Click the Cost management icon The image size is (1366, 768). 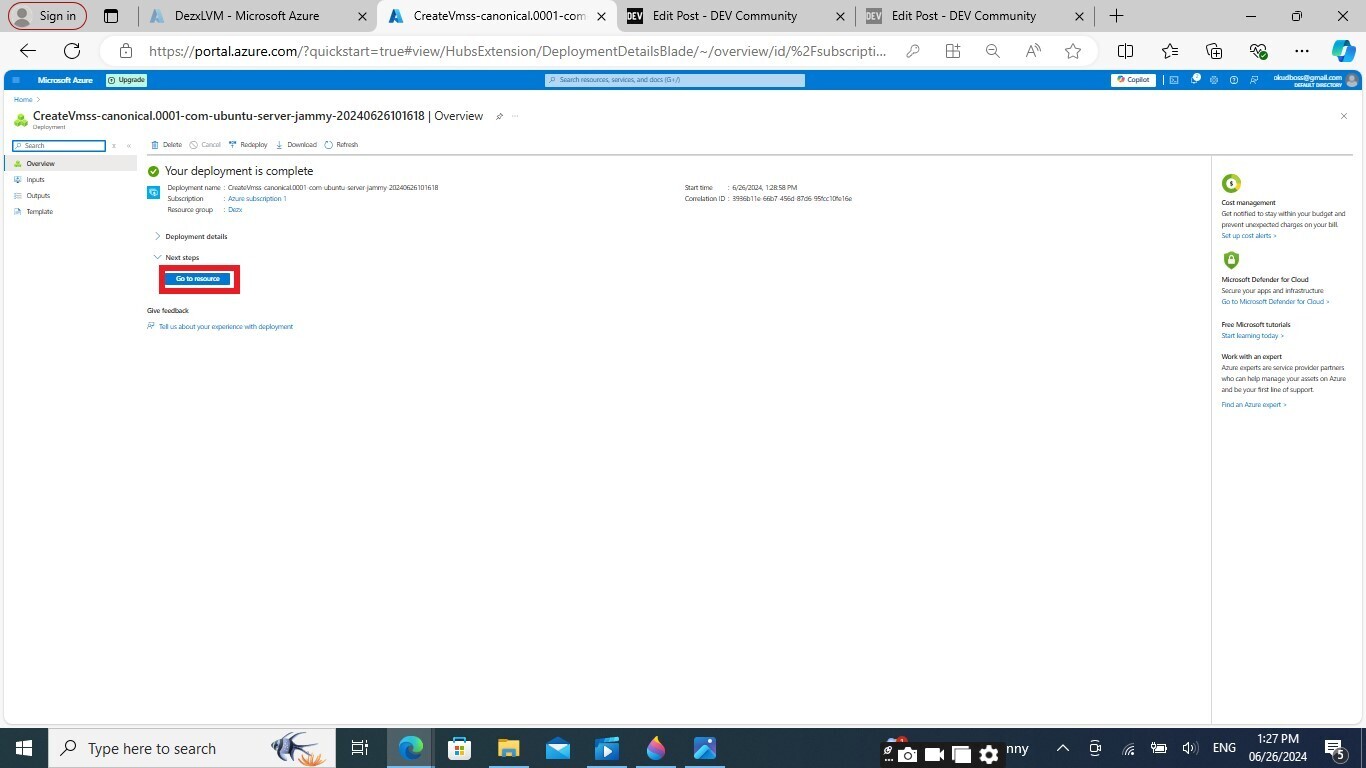[x=1231, y=183]
